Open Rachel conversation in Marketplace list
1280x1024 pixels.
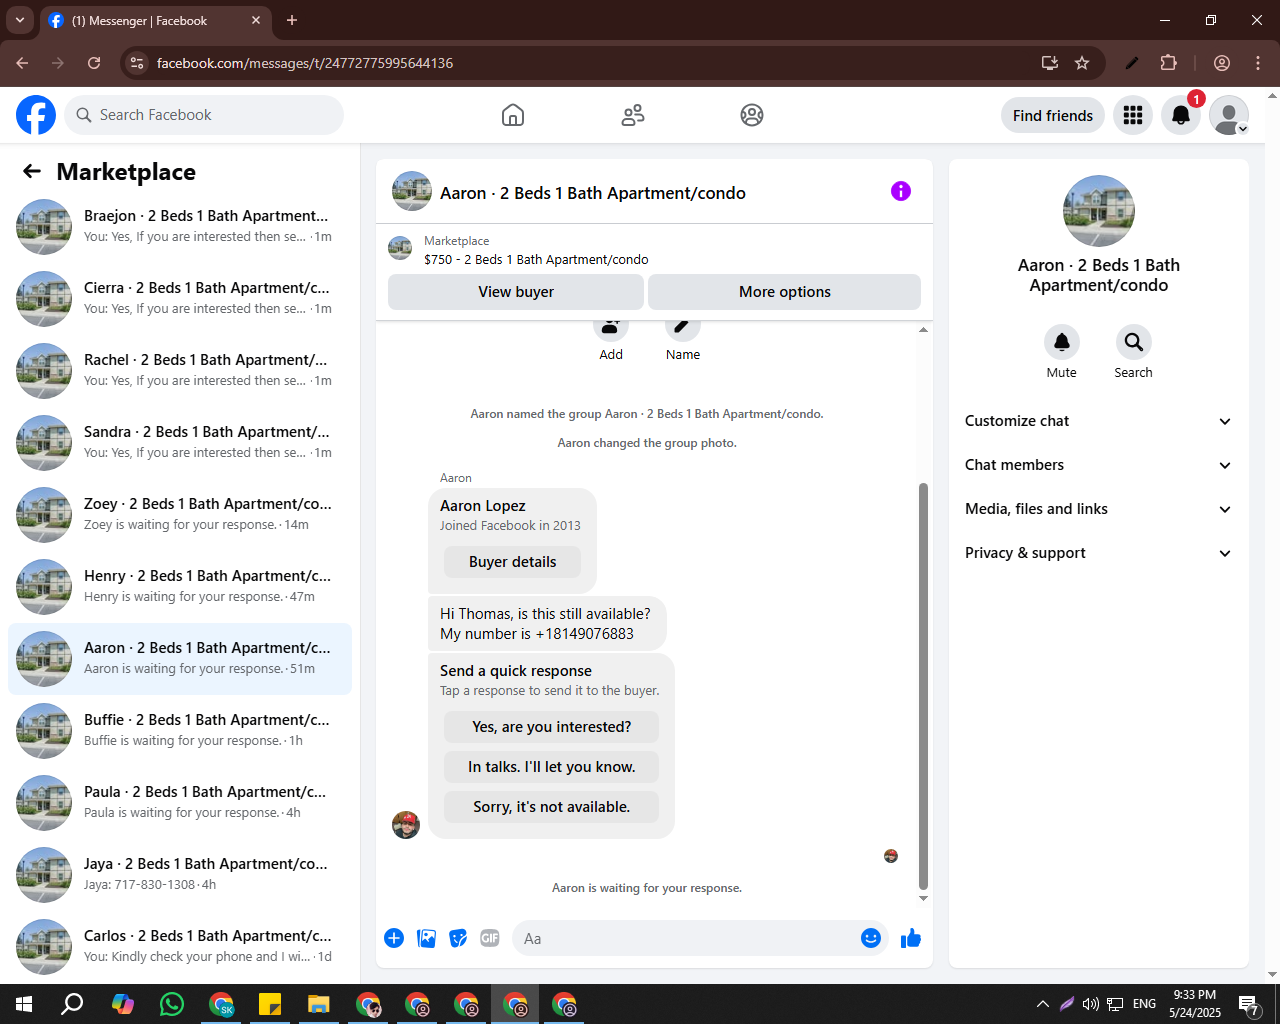(x=180, y=370)
